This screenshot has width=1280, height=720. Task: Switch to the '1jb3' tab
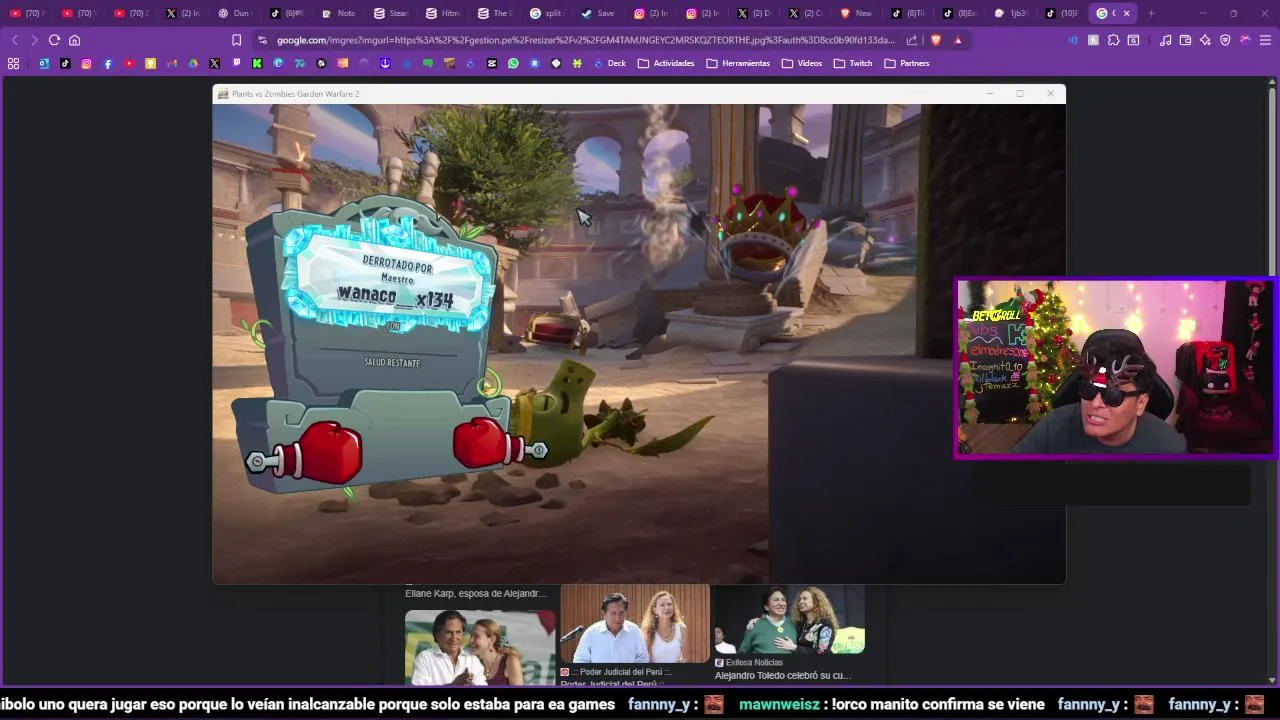(1010, 13)
